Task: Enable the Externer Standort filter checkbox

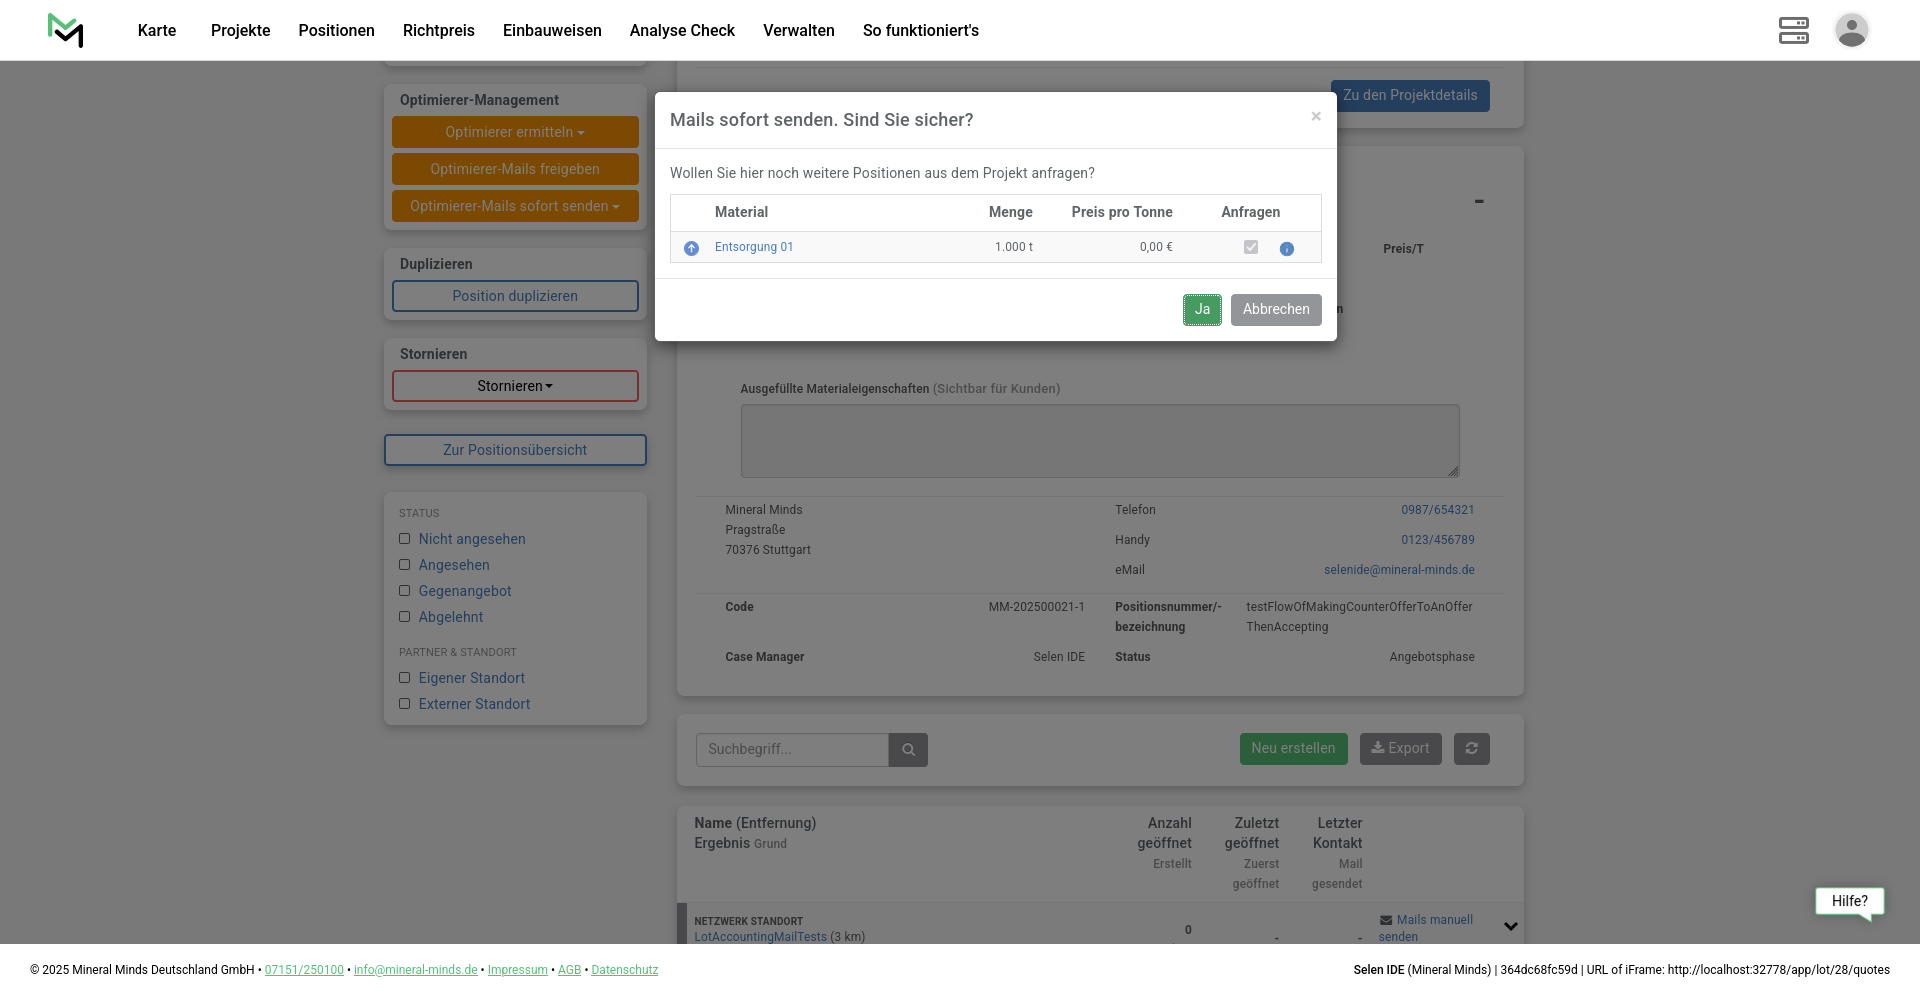Action: pos(405,704)
